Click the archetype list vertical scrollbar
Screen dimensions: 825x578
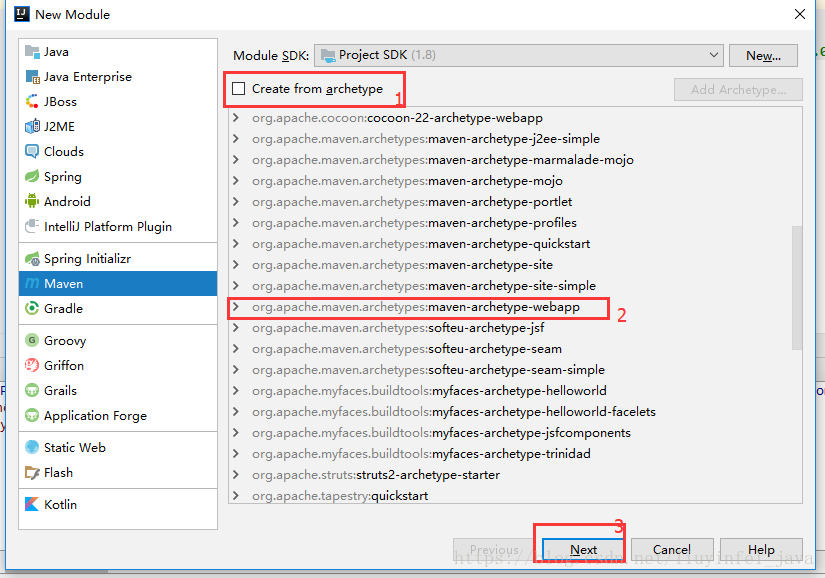pyautogui.click(x=797, y=287)
